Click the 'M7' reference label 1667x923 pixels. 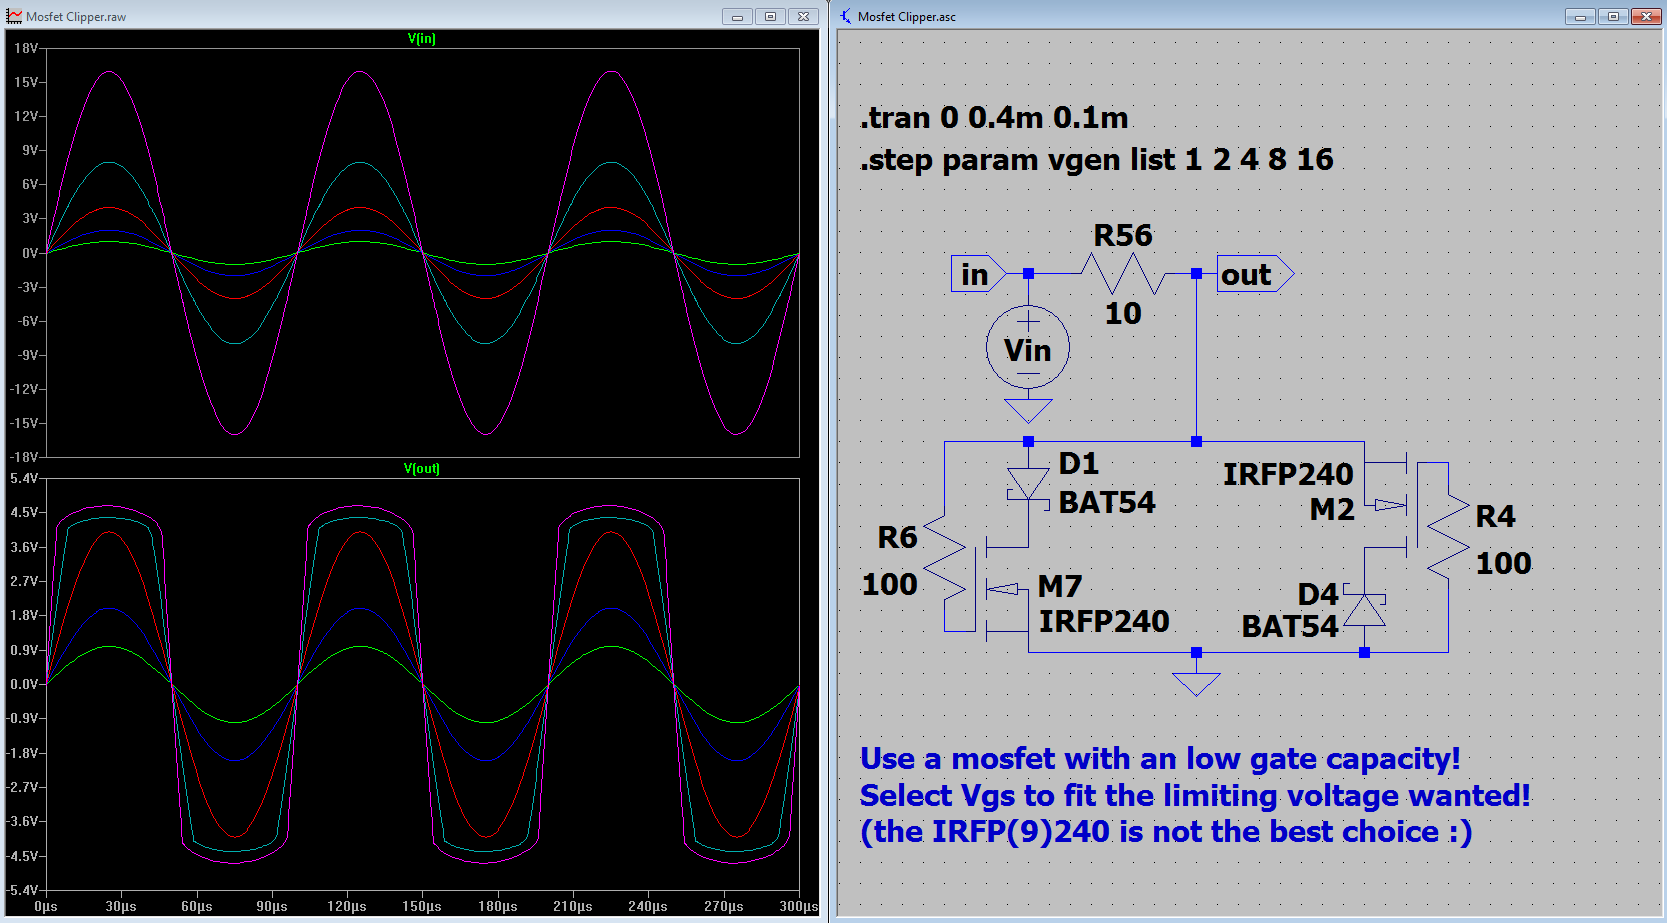1060,586
